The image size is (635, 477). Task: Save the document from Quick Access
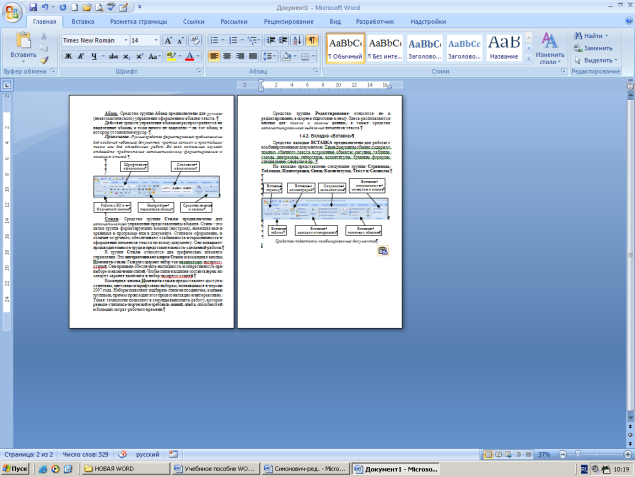[x=33, y=7]
